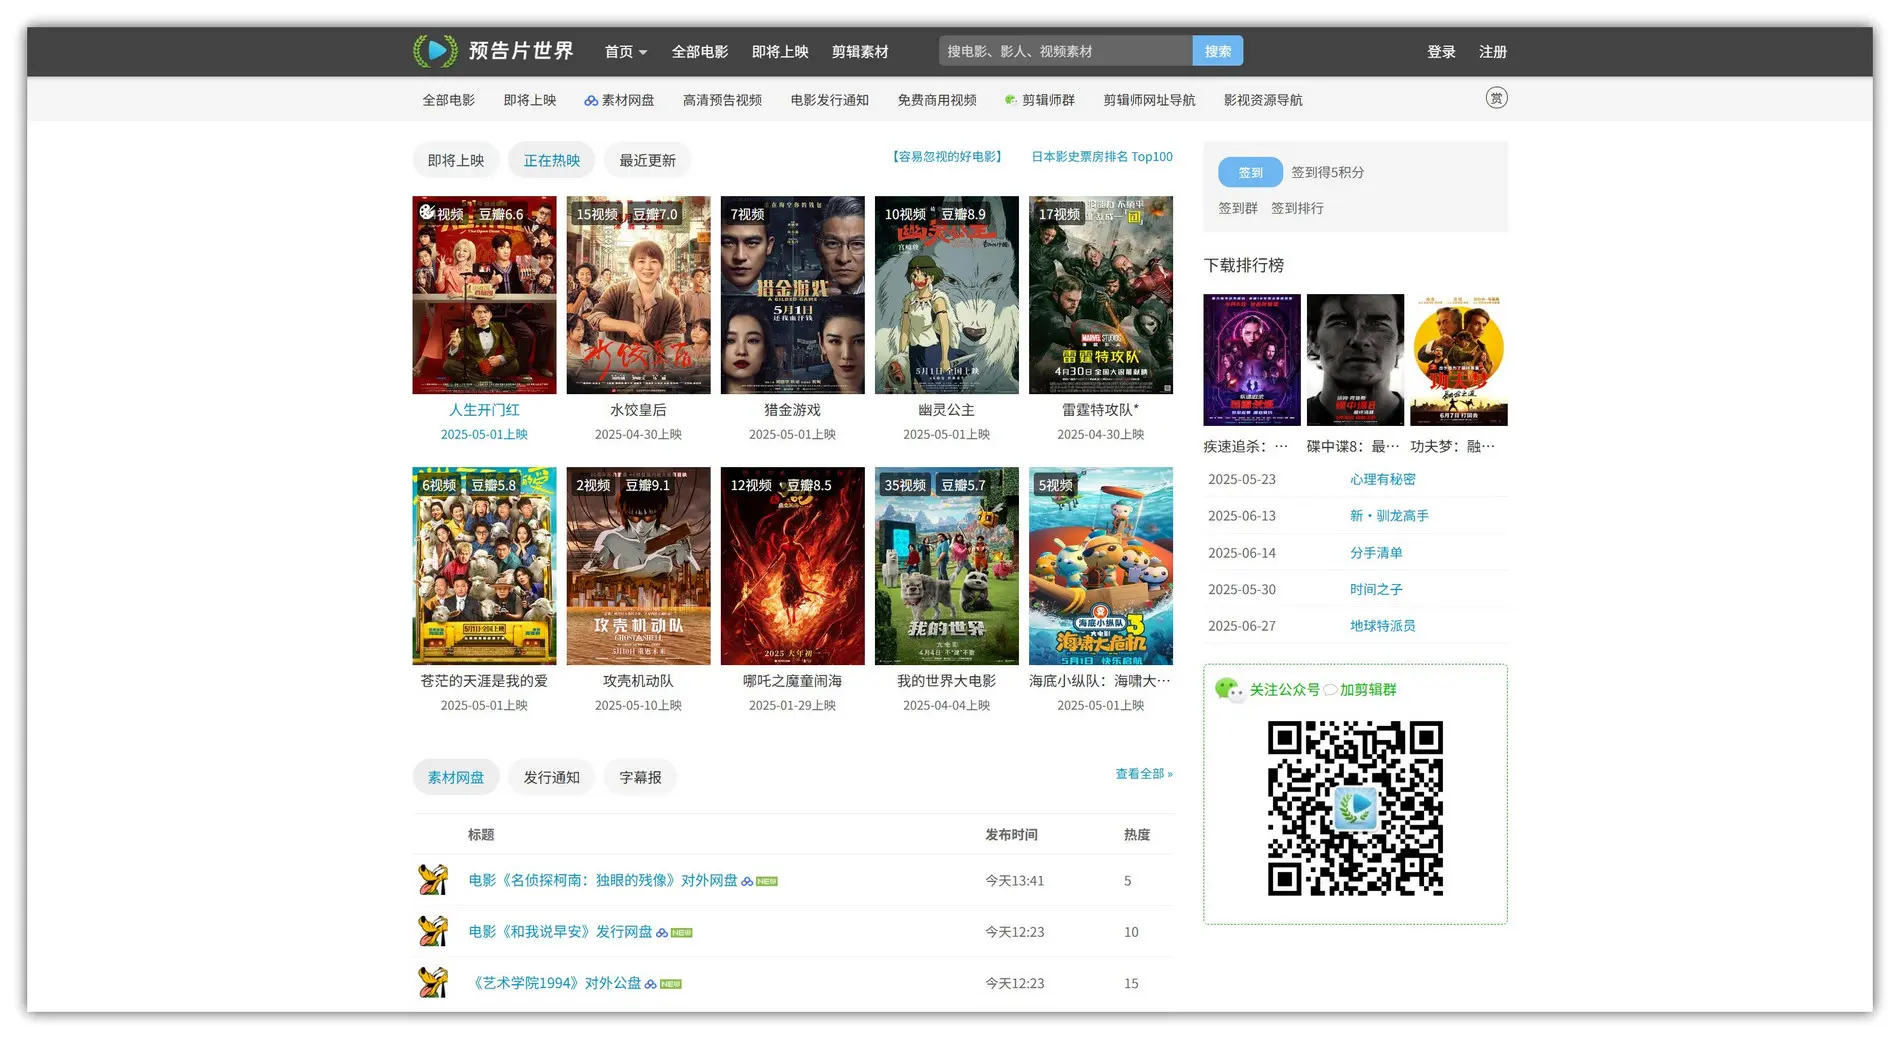This screenshot has height=1039, width=1900.
Task: Open the 名侦探柯南:独眼的残像 对外网盘 post
Action: [603, 880]
